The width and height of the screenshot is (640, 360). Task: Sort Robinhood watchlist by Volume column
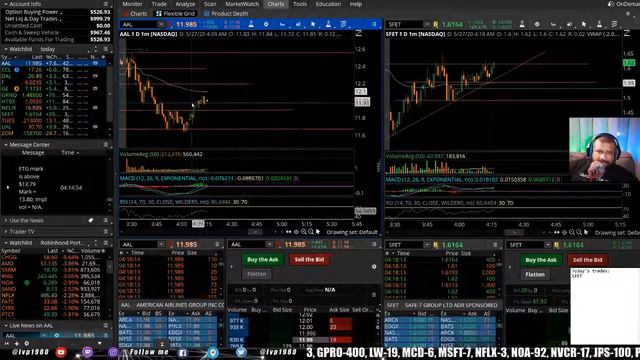90,251
